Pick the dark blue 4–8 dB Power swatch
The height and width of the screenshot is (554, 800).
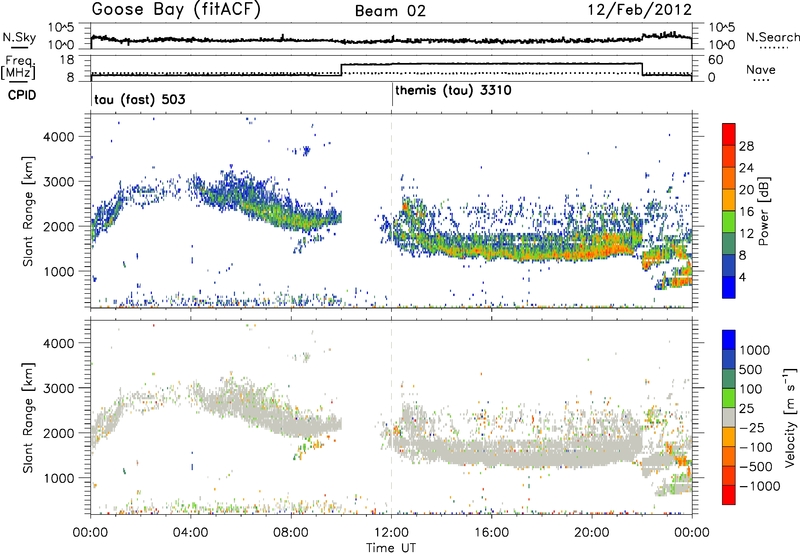[x=729, y=266]
